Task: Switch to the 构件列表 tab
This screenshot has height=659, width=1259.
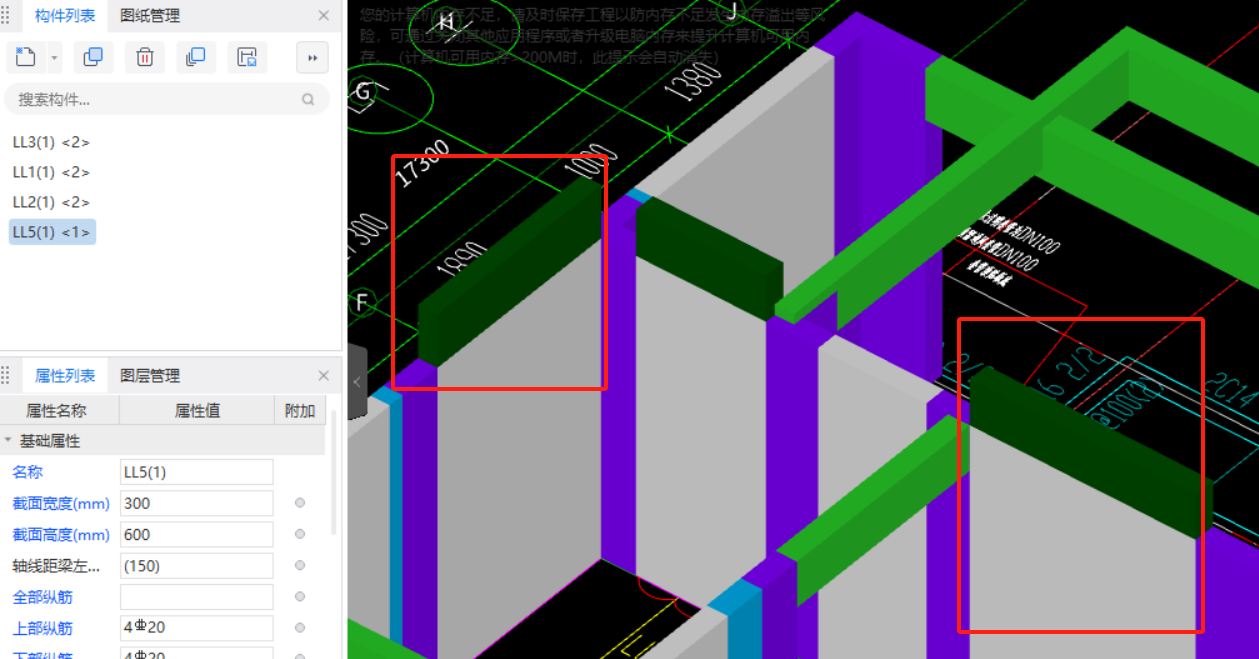Action: 66,16
